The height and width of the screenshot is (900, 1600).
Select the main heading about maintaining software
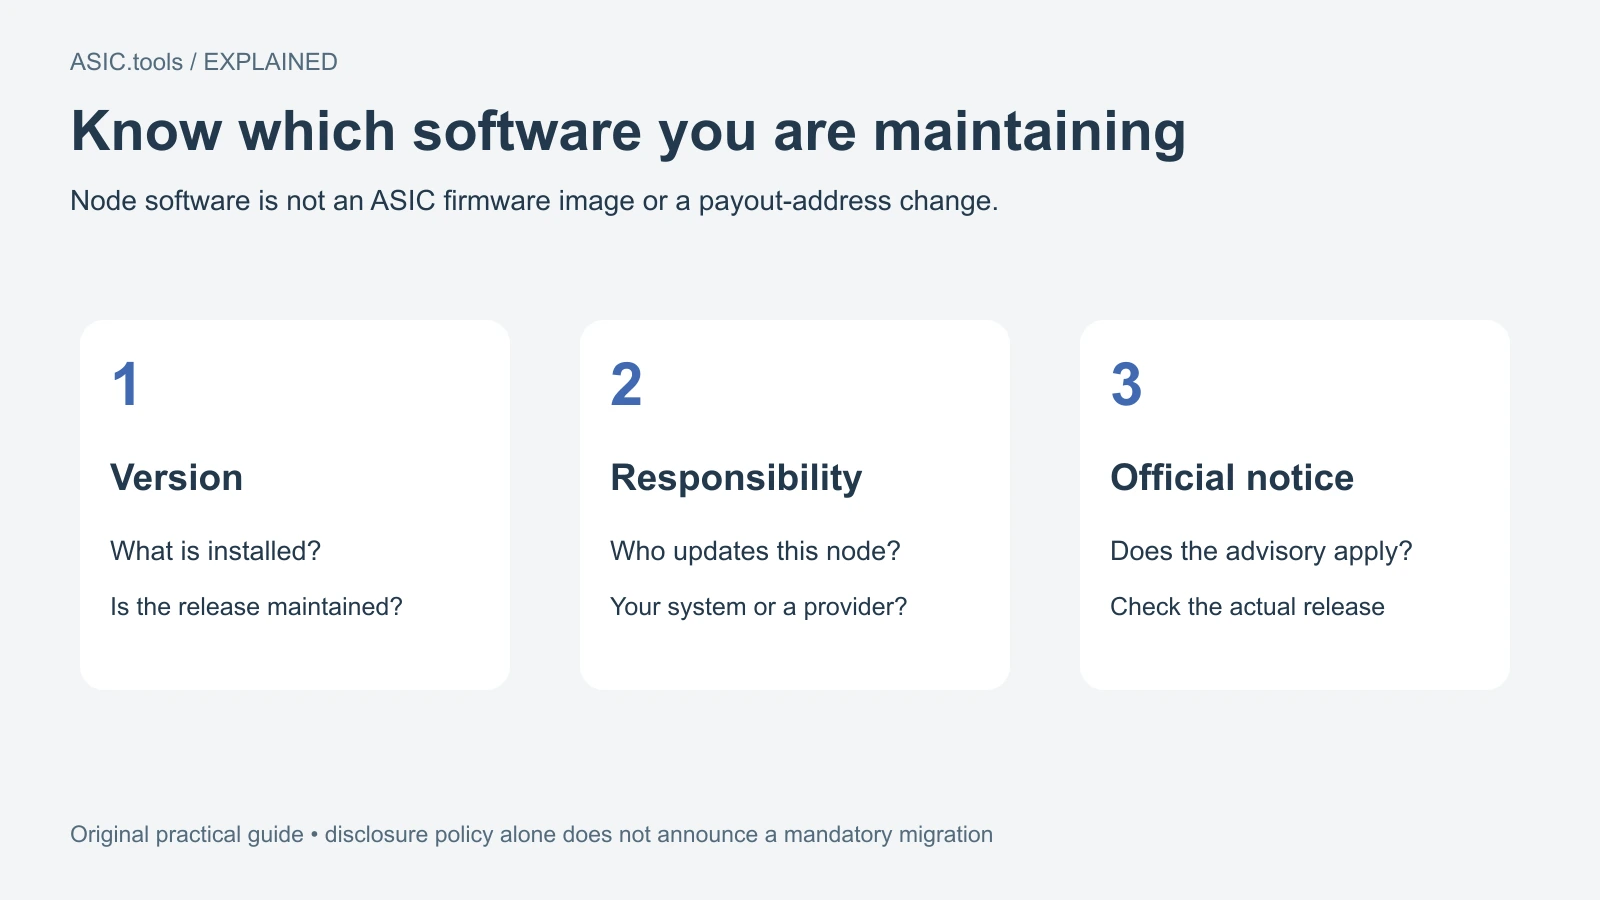click(628, 132)
